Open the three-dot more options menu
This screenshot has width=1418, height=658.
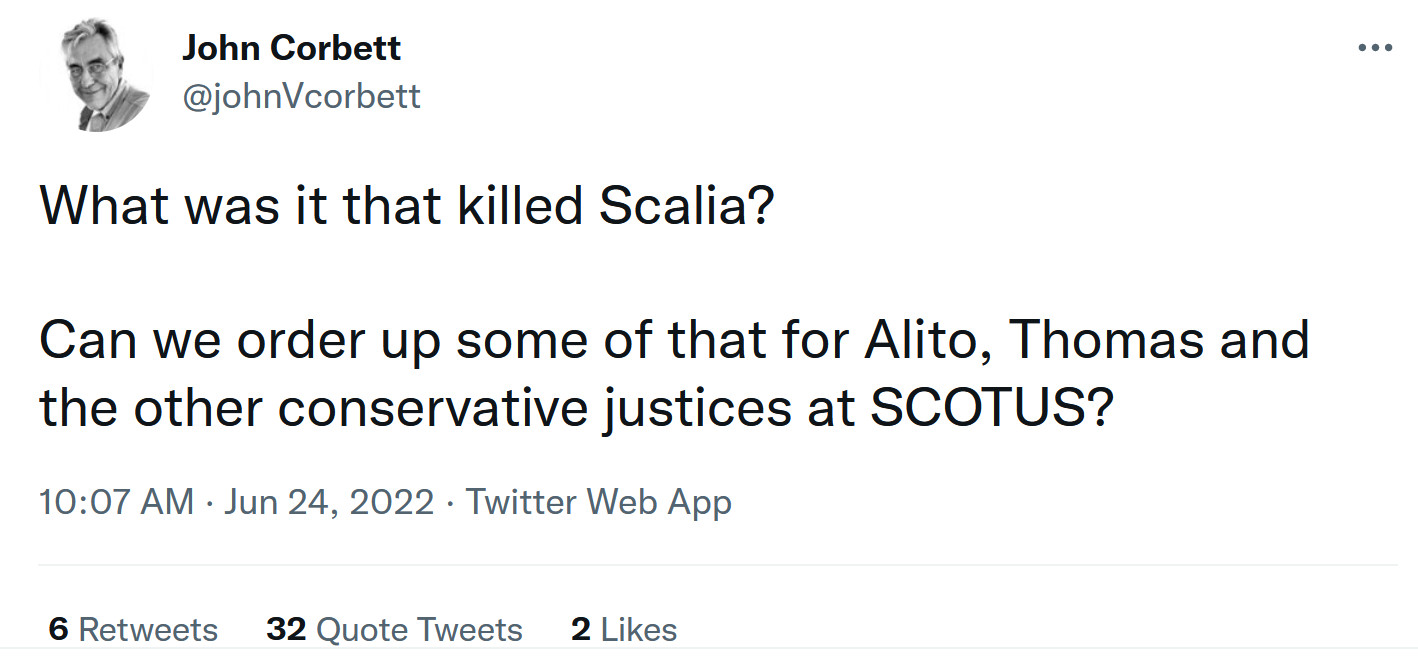(x=1374, y=49)
